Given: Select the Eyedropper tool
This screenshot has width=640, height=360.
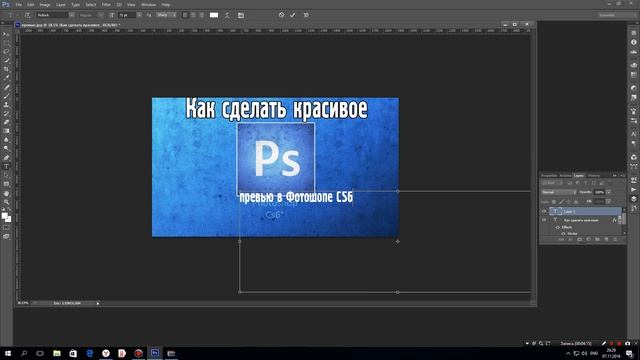Looking at the screenshot, I should tap(6, 78).
